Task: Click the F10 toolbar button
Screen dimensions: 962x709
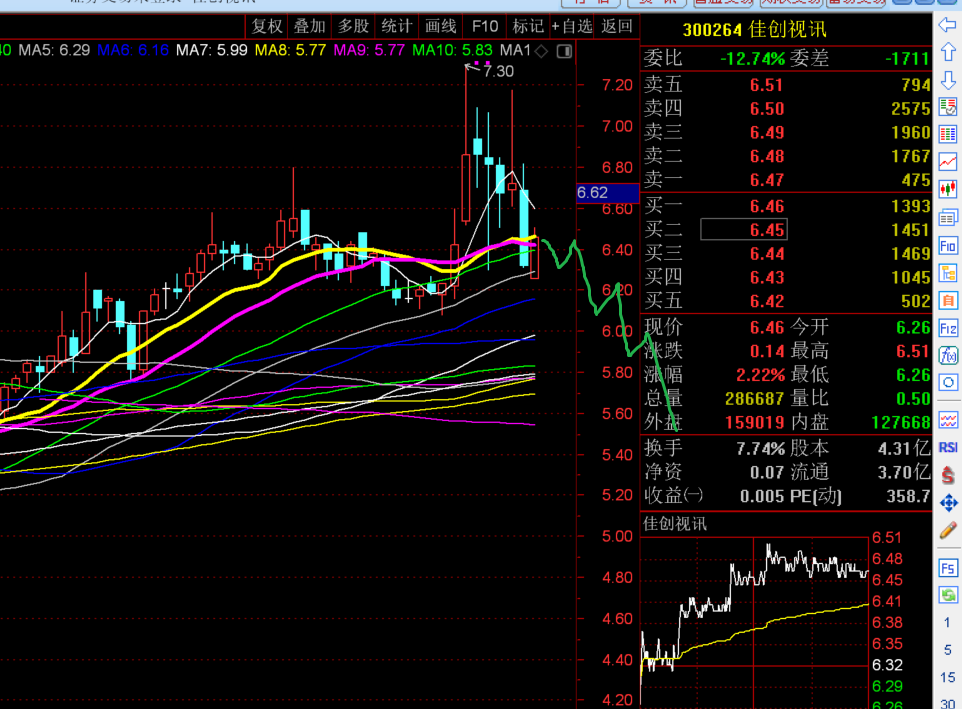Action: click(x=485, y=26)
